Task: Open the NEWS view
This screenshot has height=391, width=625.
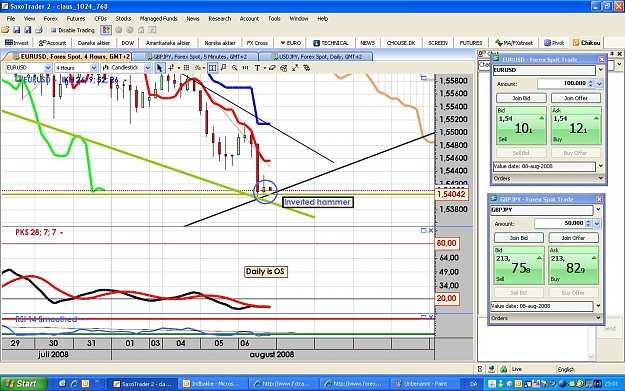Action: click(368, 43)
